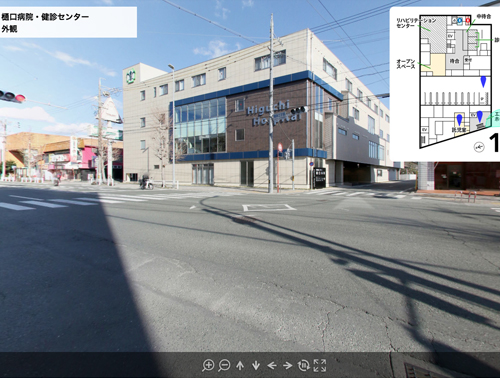Rotate the view right with right arrow

point(288,366)
